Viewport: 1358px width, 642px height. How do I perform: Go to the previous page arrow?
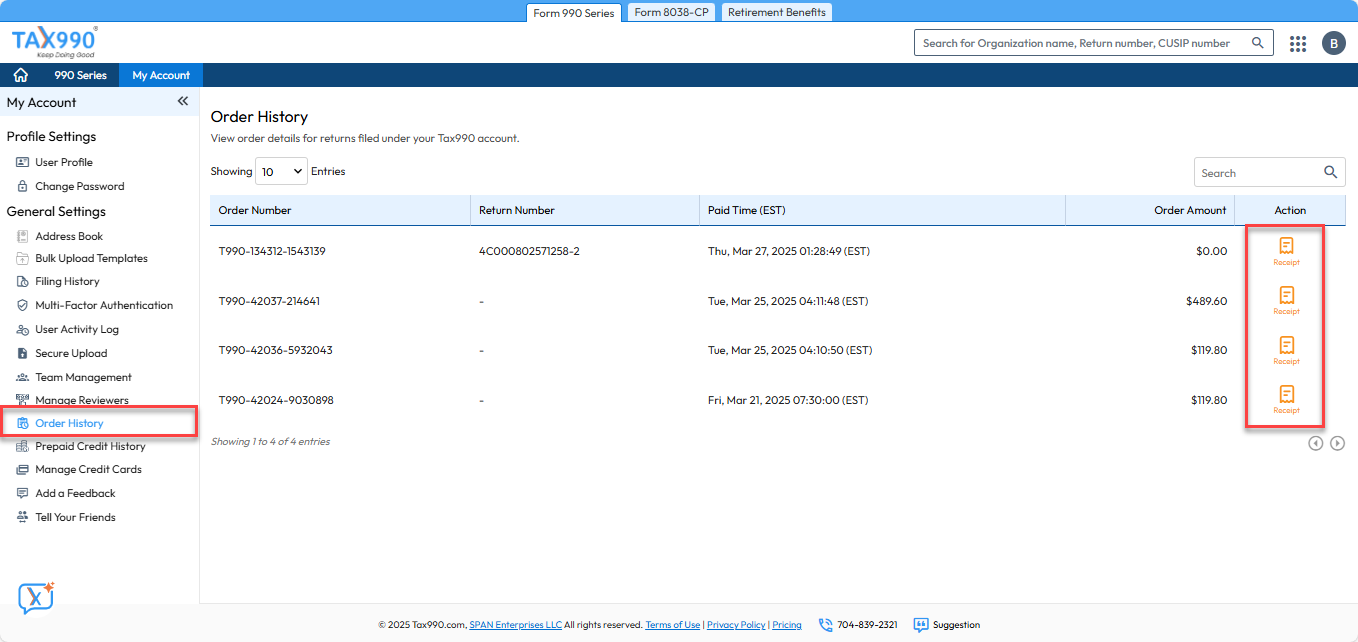pos(1316,443)
